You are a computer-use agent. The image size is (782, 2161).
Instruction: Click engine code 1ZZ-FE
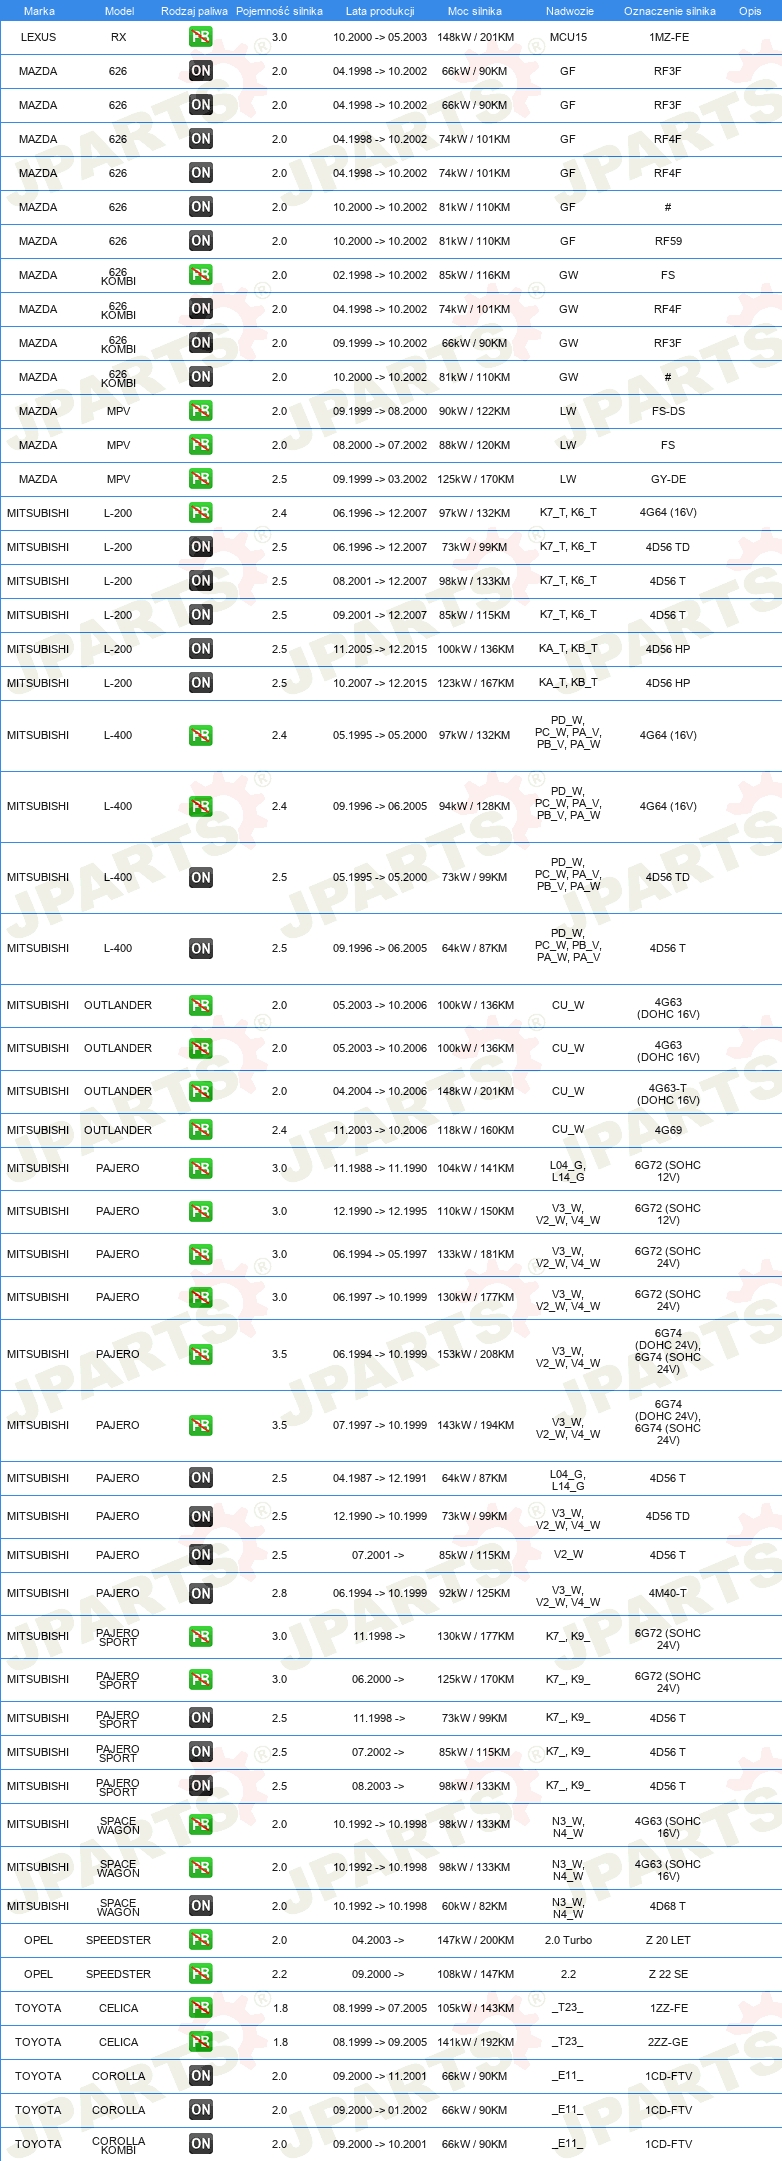668,2008
